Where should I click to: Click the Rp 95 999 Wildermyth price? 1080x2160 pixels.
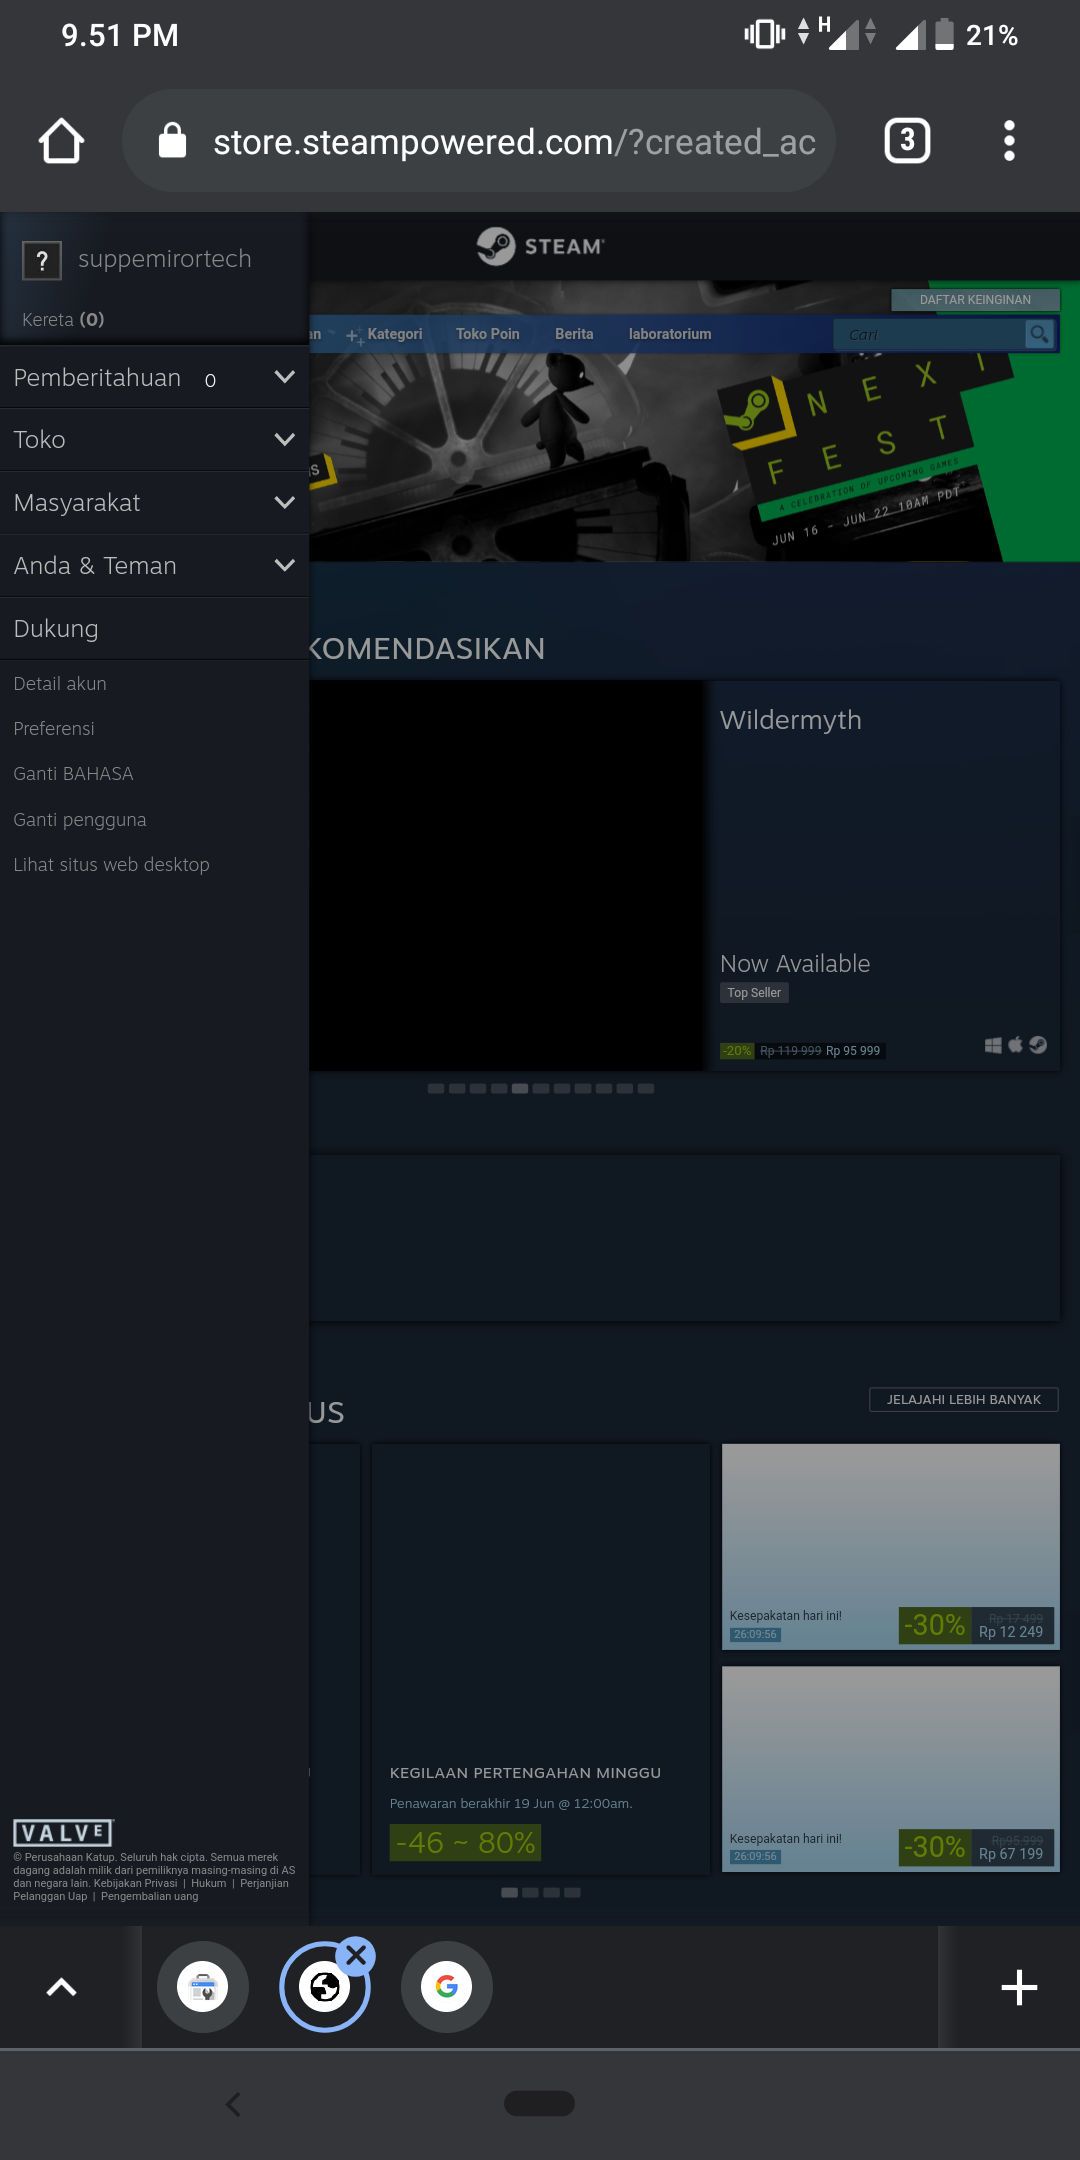click(x=853, y=1051)
